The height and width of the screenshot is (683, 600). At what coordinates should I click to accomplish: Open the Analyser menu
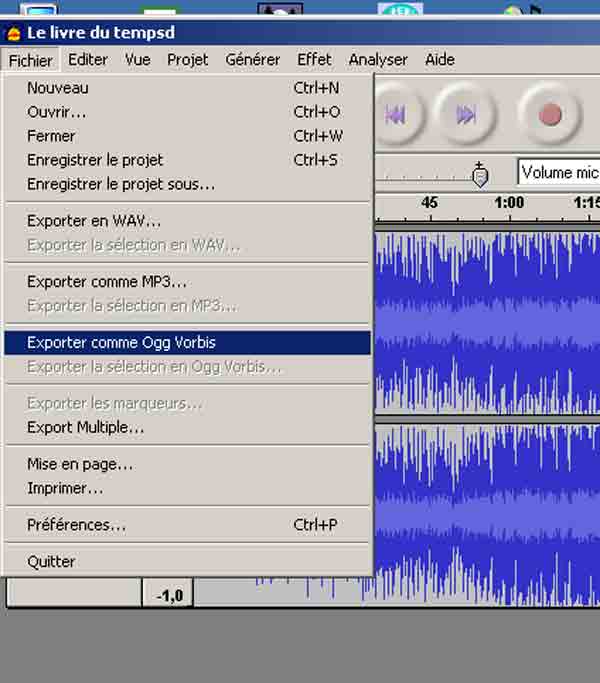pyautogui.click(x=378, y=60)
